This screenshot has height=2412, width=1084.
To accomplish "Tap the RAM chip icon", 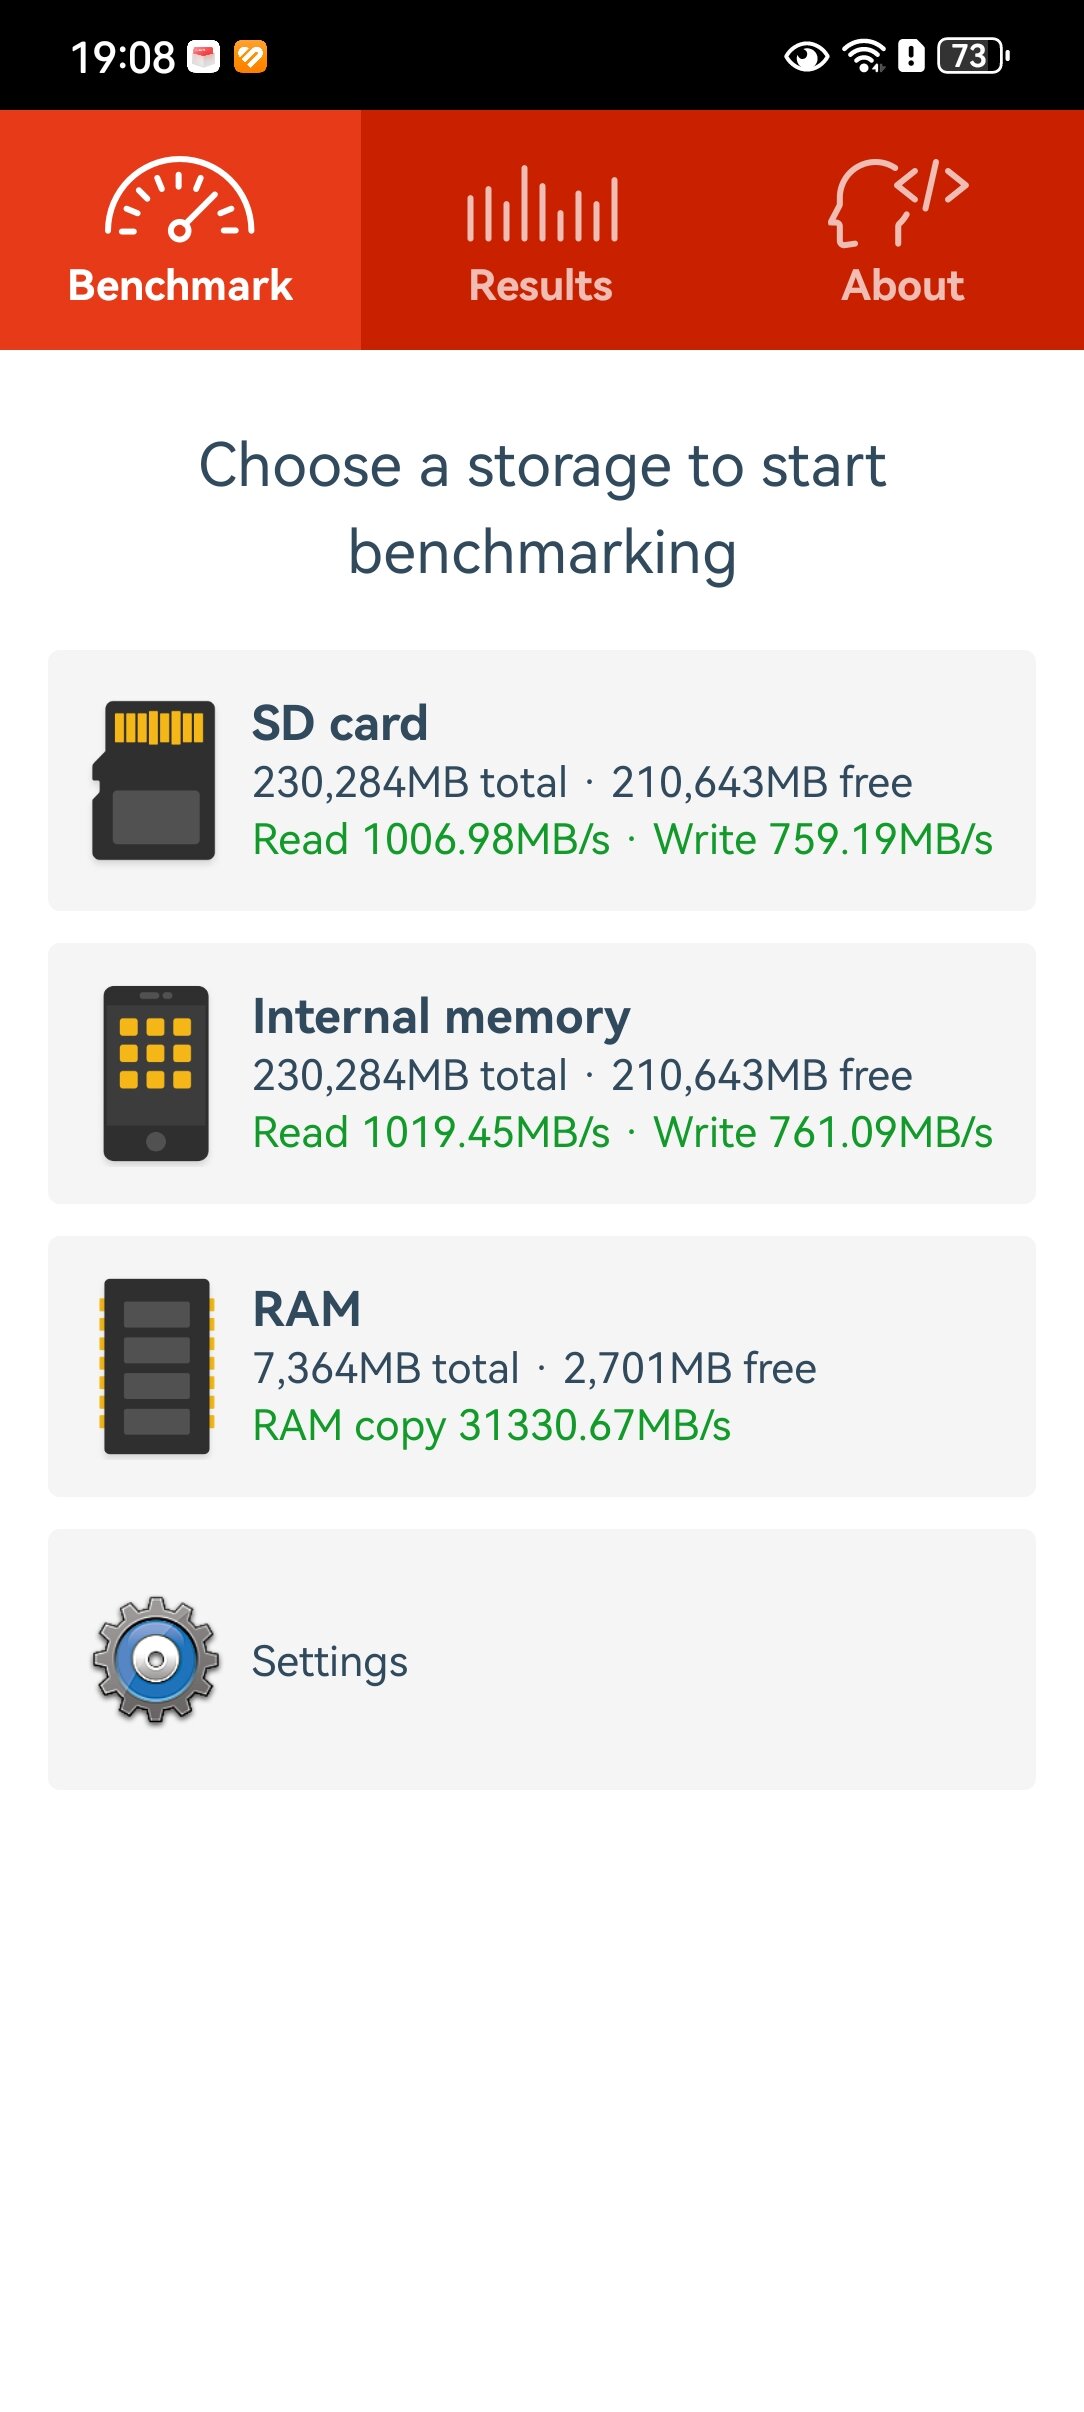I will [156, 1366].
